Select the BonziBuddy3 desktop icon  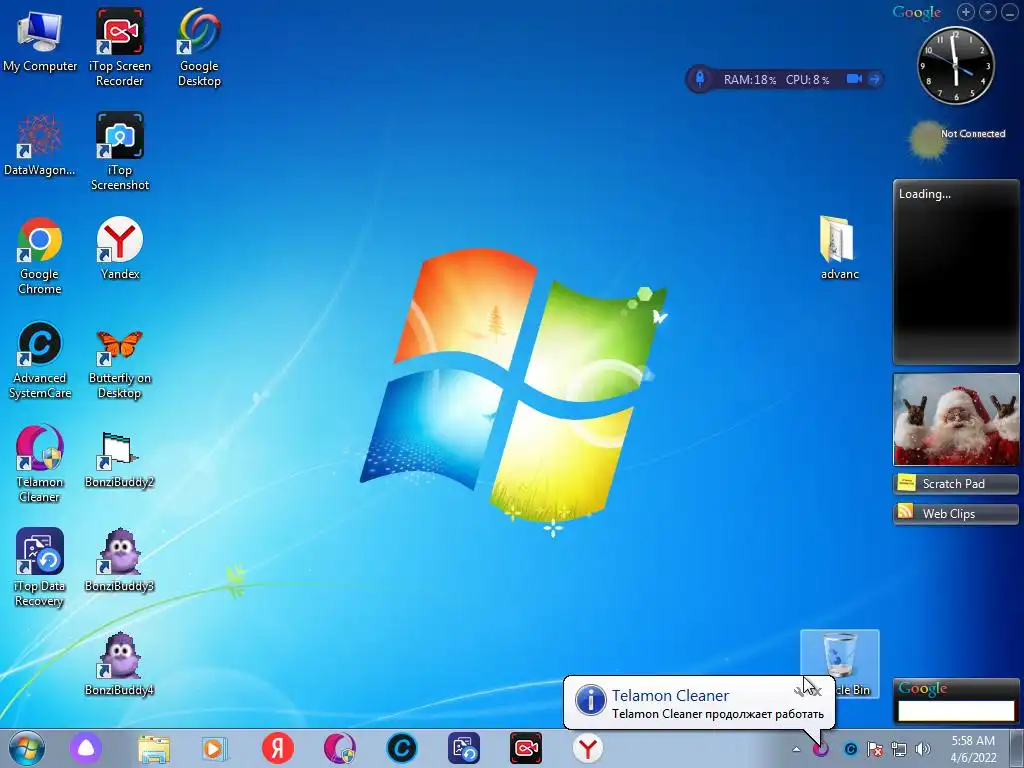(x=120, y=560)
